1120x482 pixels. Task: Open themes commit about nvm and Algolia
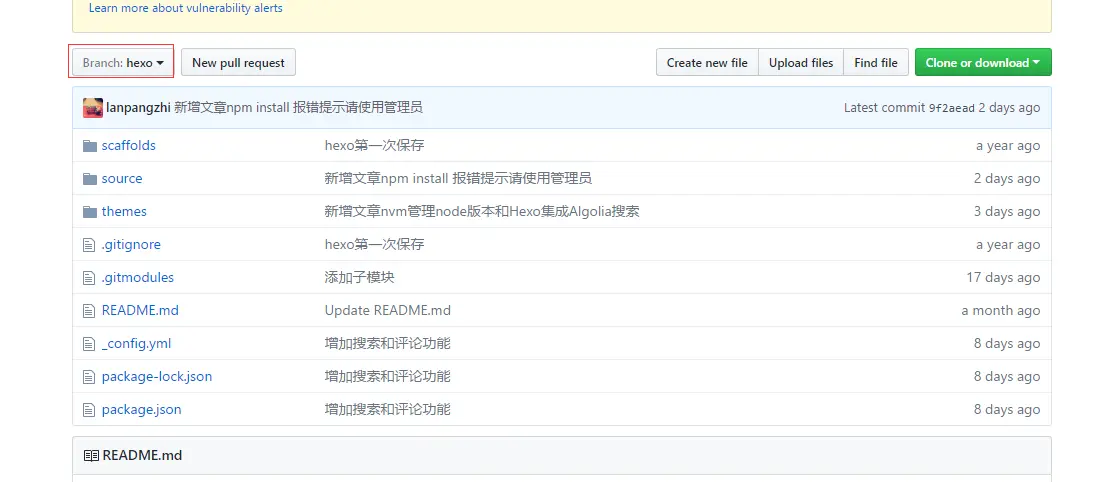point(481,211)
